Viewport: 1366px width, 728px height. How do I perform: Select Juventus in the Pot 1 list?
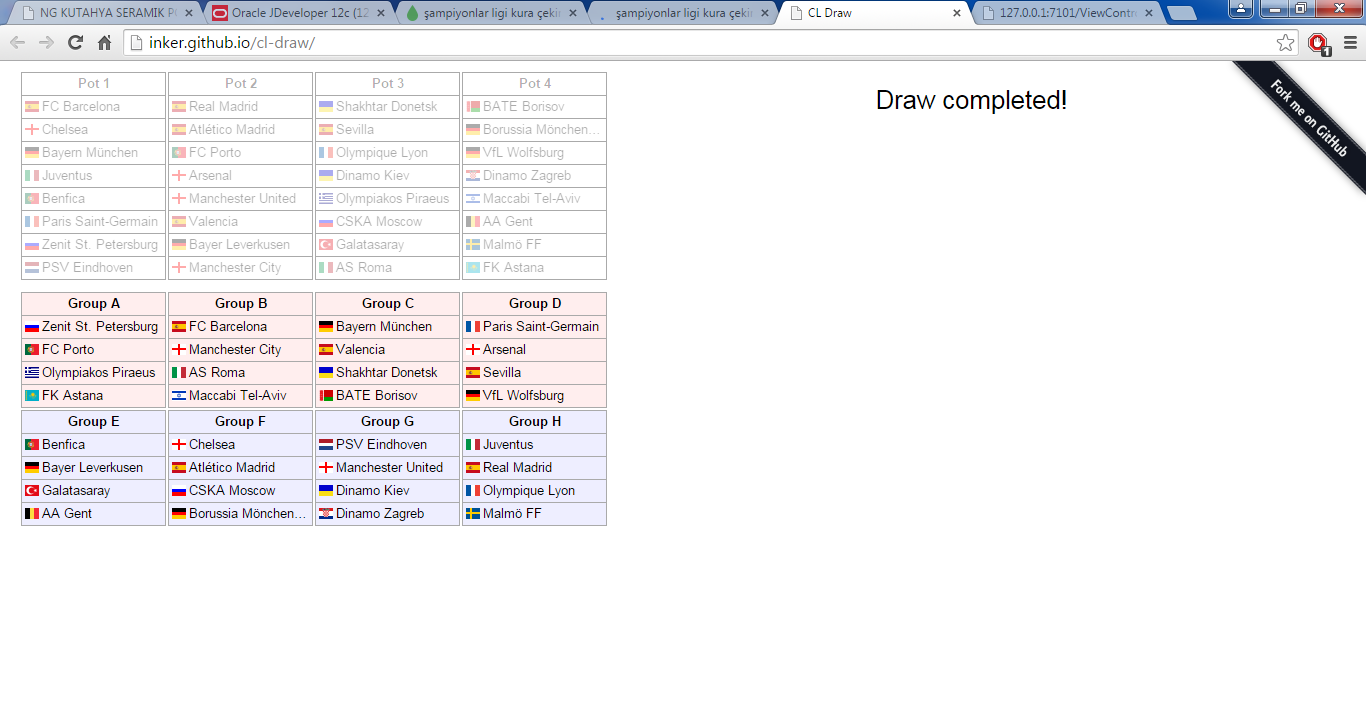tap(94, 176)
